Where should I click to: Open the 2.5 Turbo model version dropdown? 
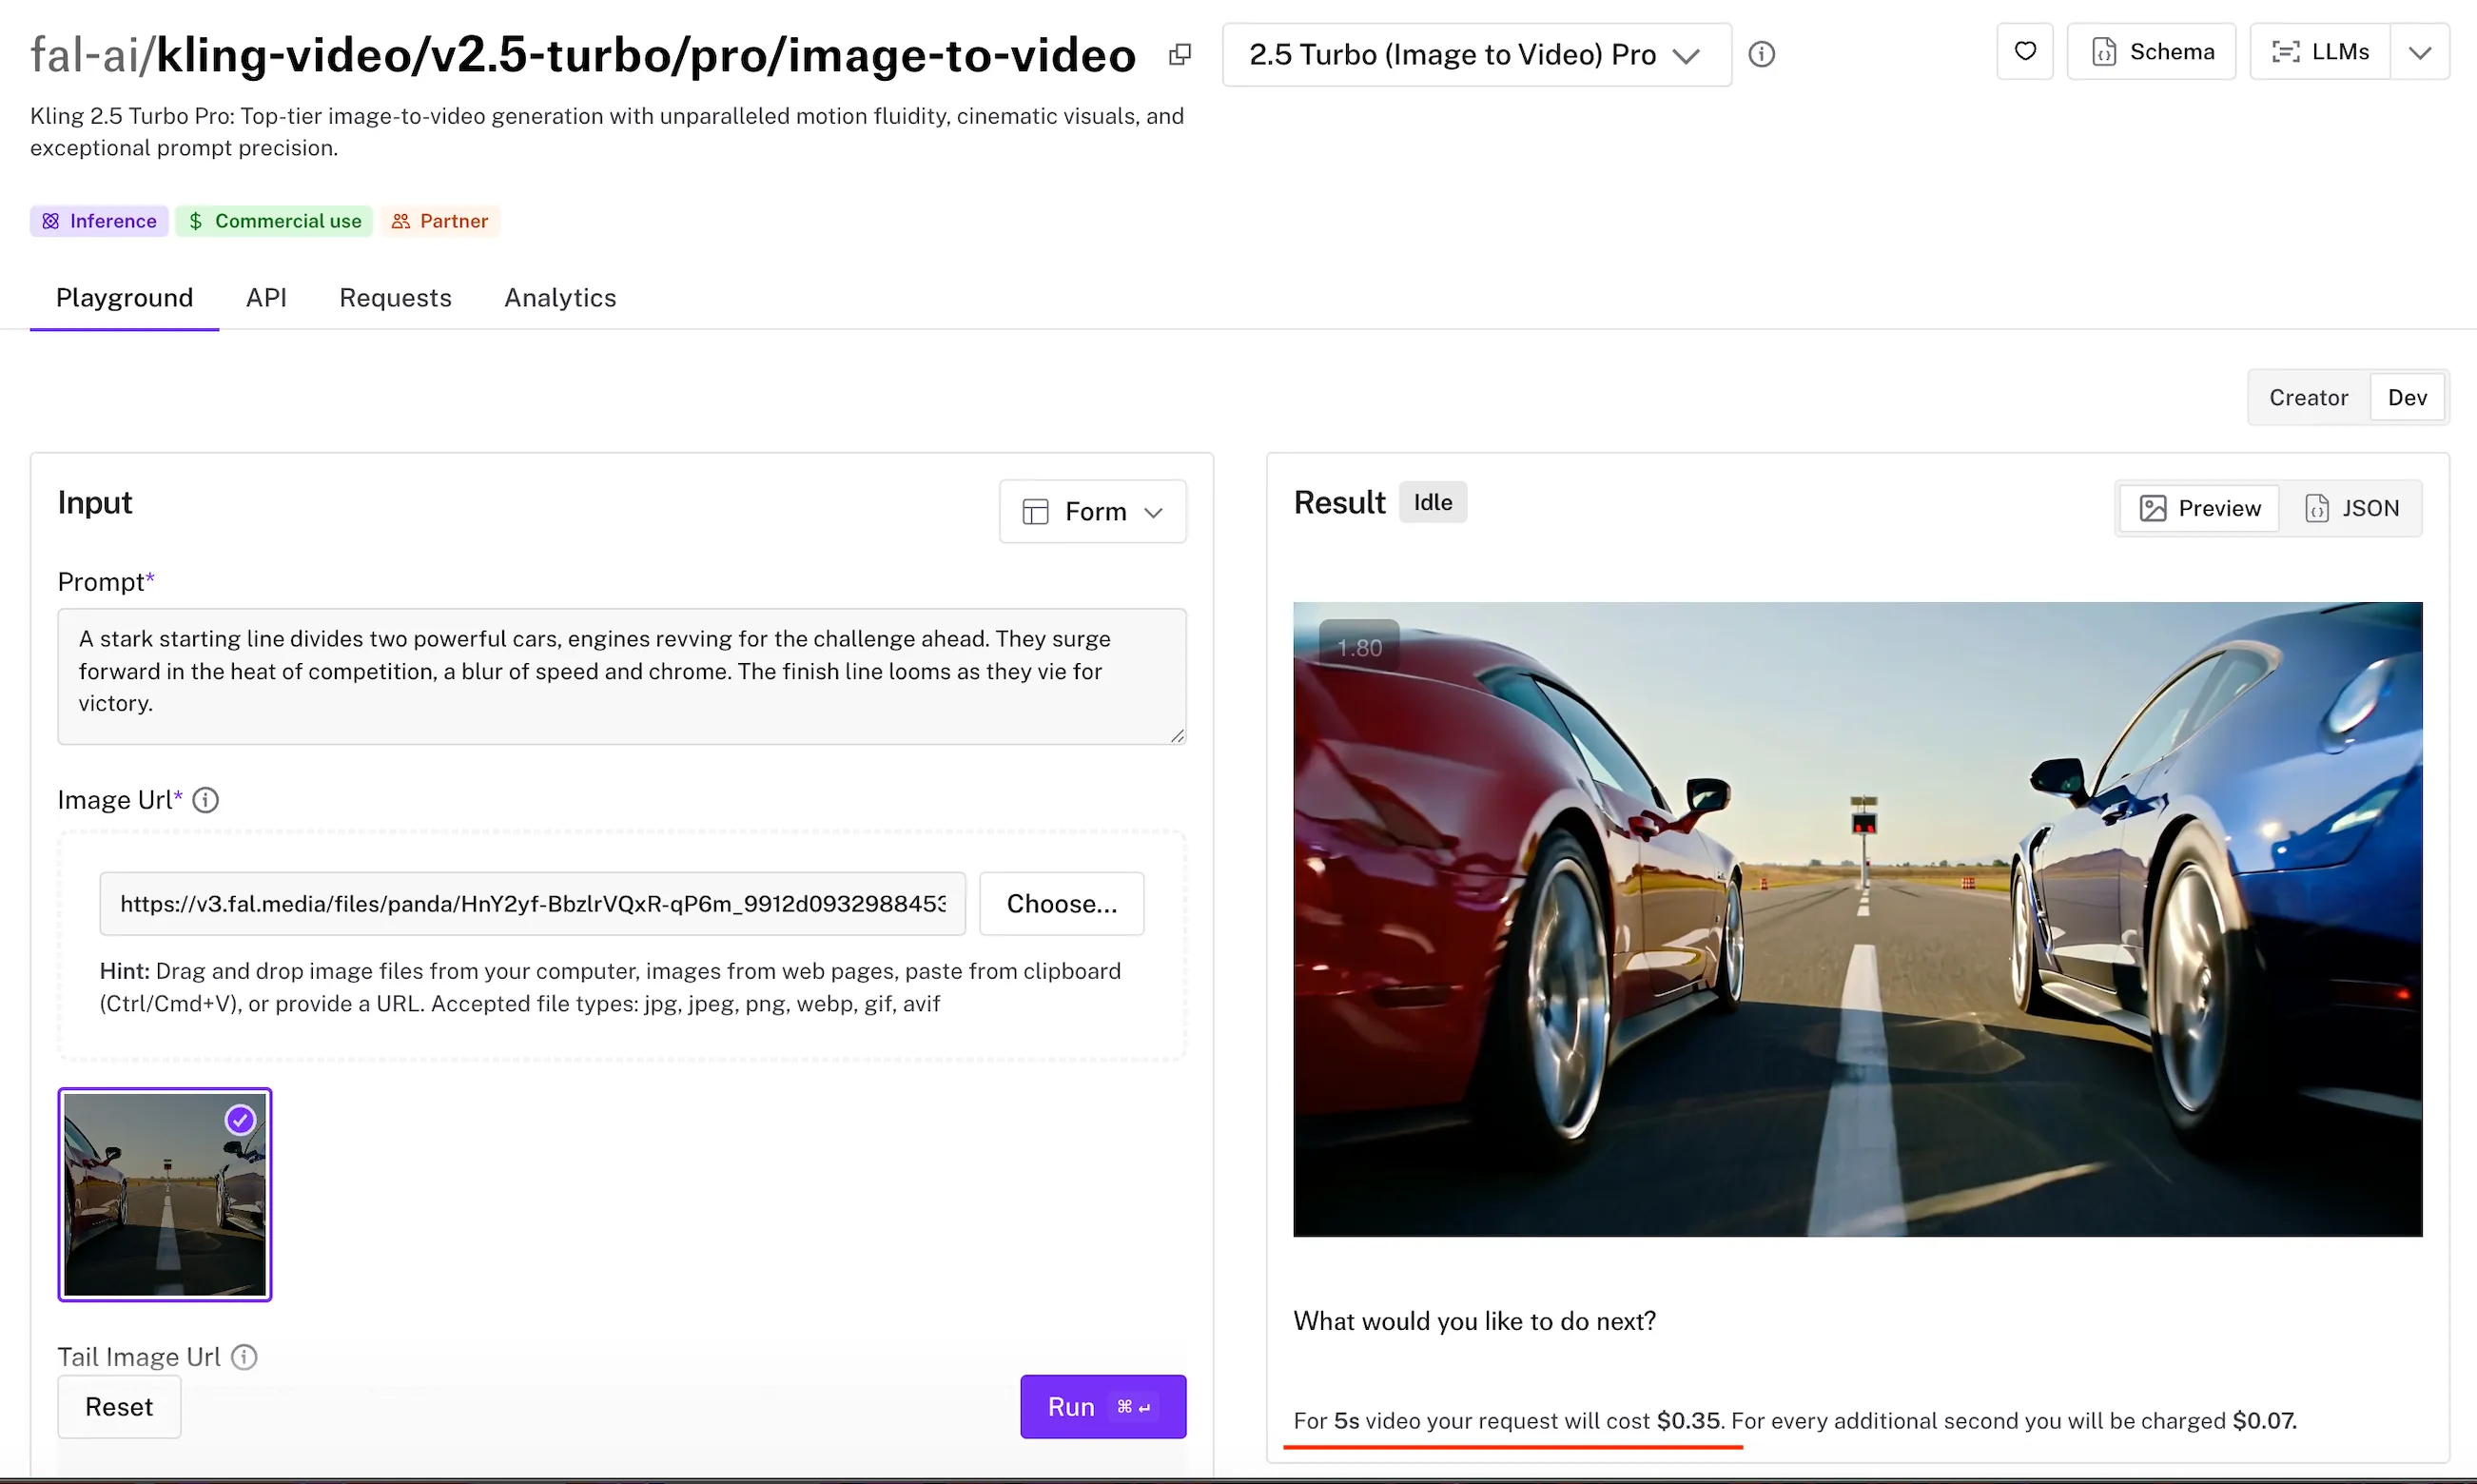pos(1475,55)
